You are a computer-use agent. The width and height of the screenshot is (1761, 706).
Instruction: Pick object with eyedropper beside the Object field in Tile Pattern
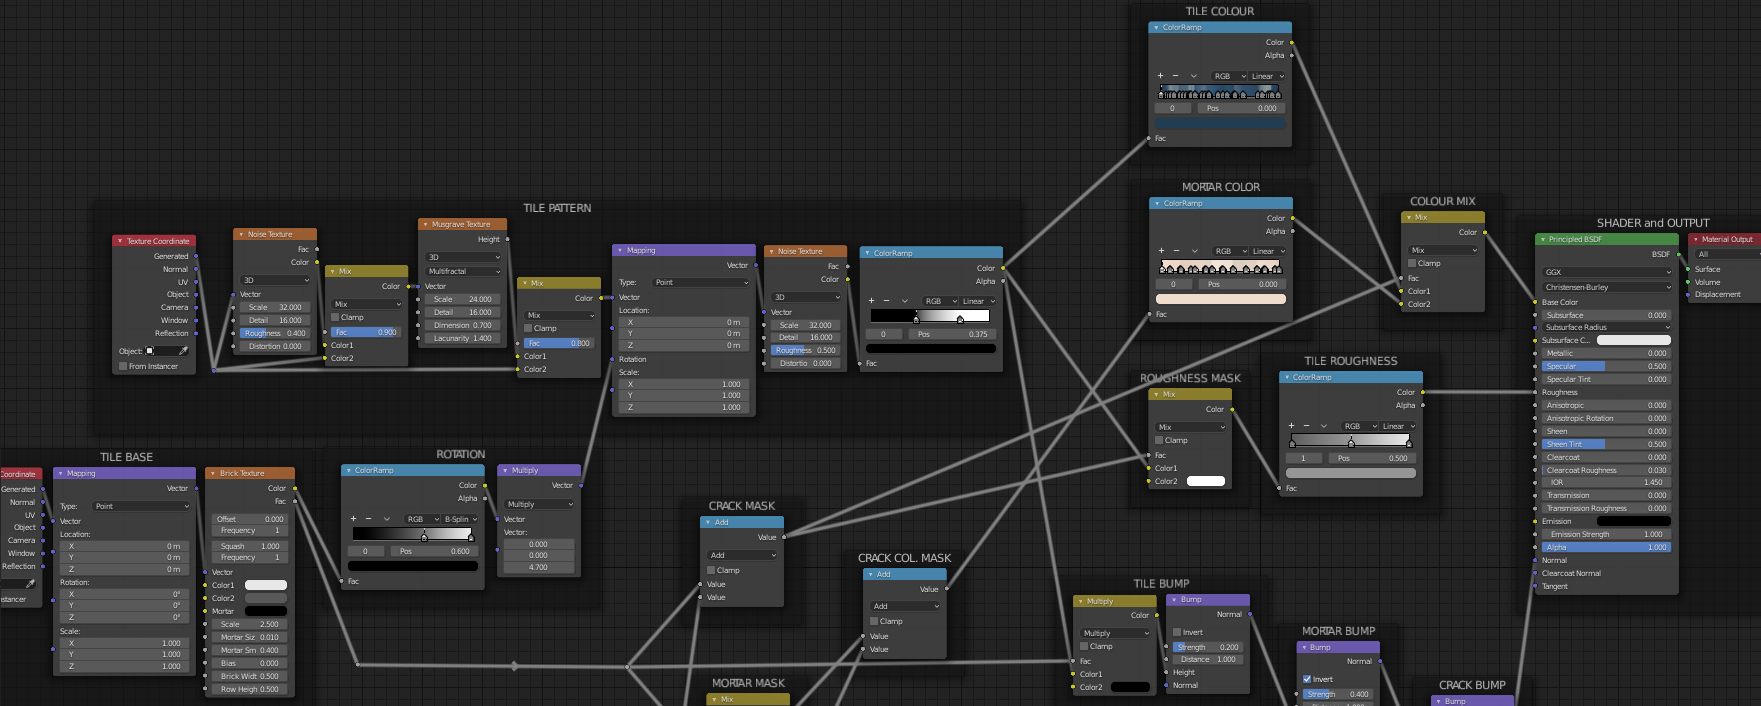click(x=182, y=351)
